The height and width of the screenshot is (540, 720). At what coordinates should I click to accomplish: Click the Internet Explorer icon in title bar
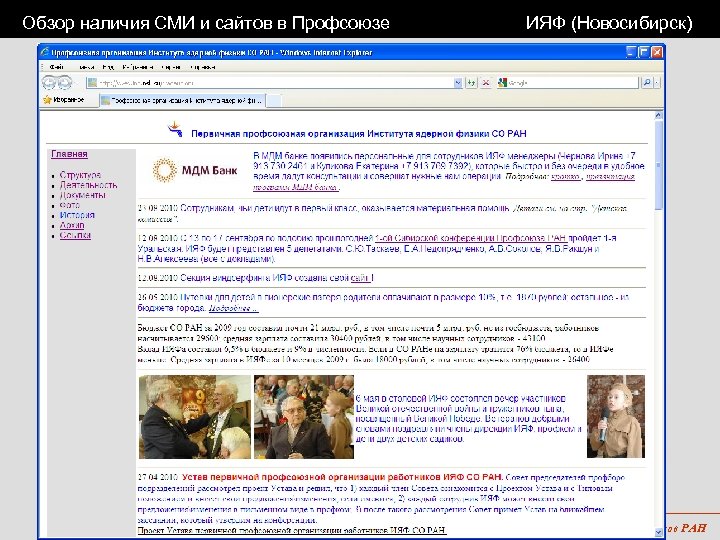point(45,52)
